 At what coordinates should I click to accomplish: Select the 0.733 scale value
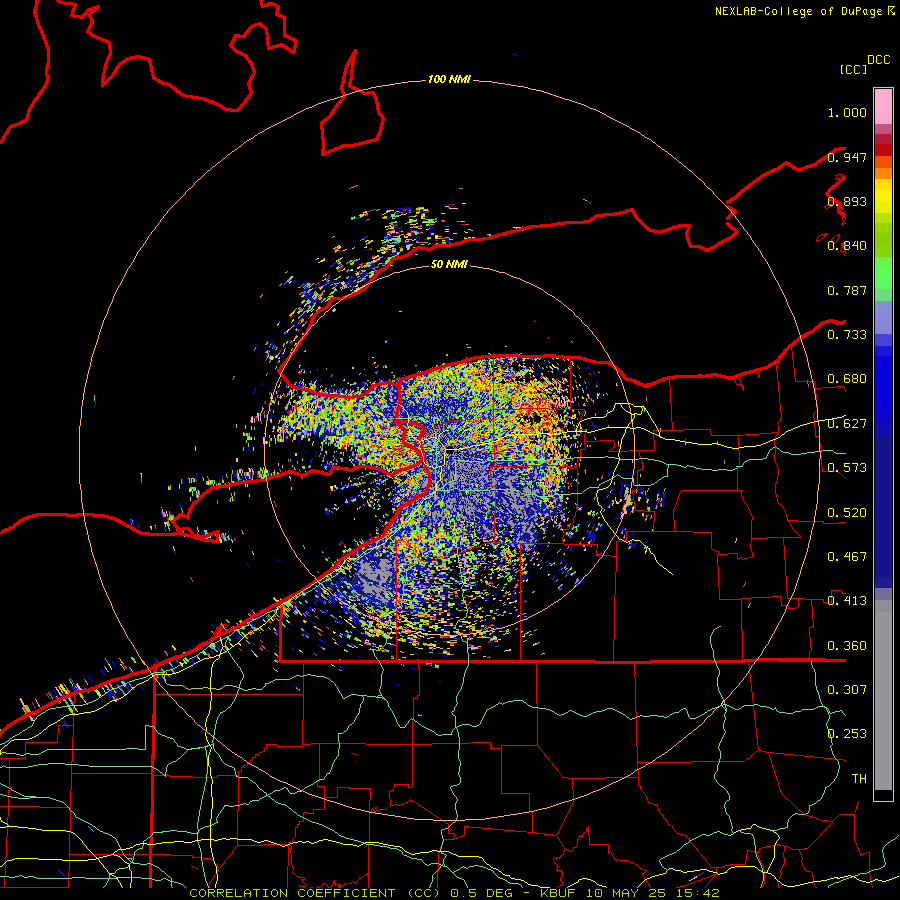click(x=847, y=335)
